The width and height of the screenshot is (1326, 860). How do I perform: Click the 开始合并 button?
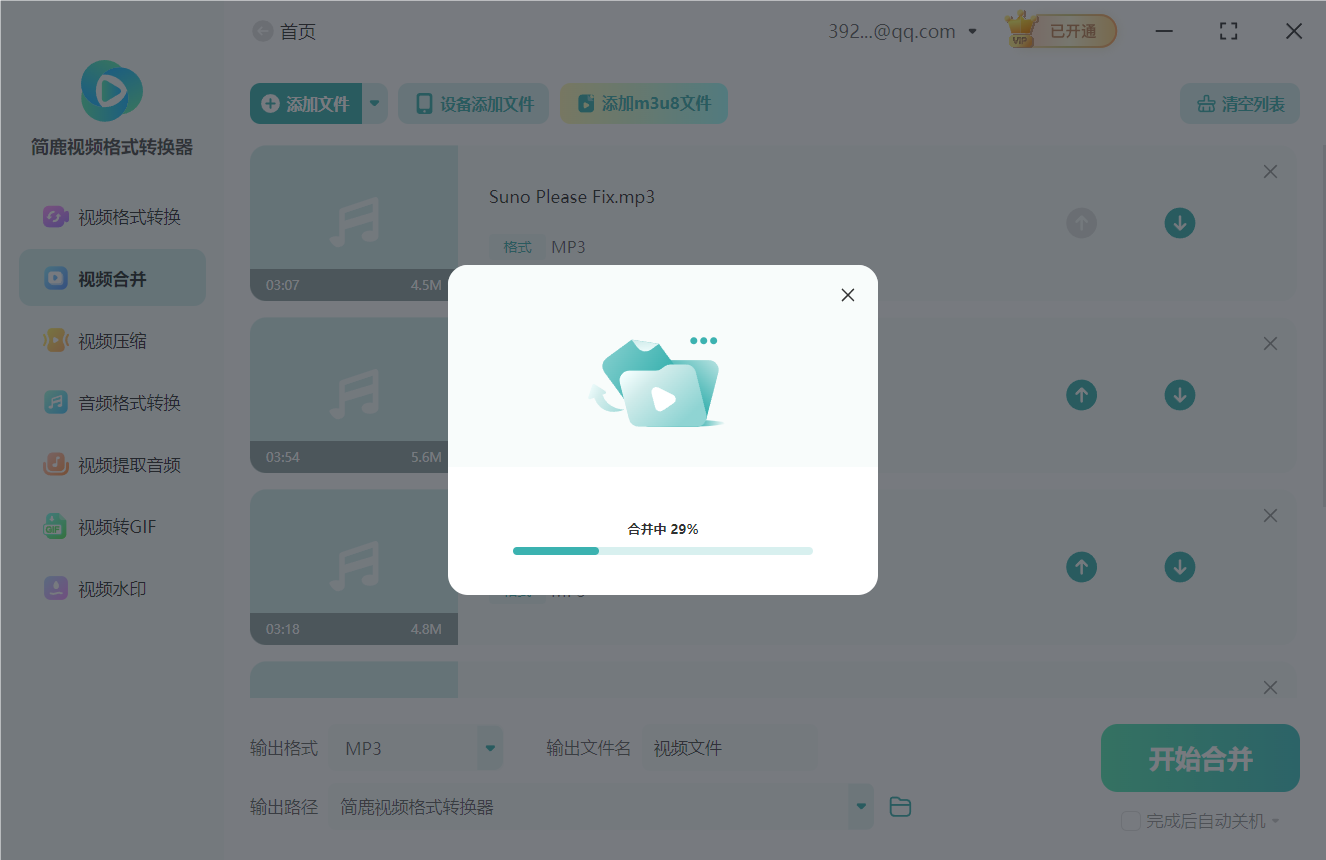(x=1199, y=758)
